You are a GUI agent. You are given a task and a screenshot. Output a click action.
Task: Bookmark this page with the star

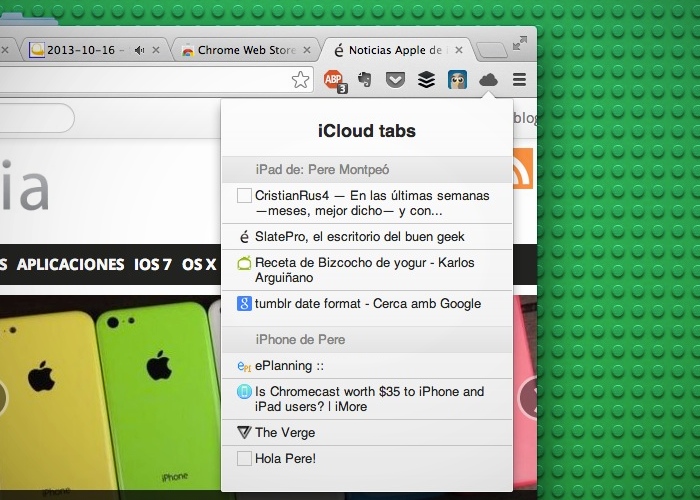(x=300, y=80)
